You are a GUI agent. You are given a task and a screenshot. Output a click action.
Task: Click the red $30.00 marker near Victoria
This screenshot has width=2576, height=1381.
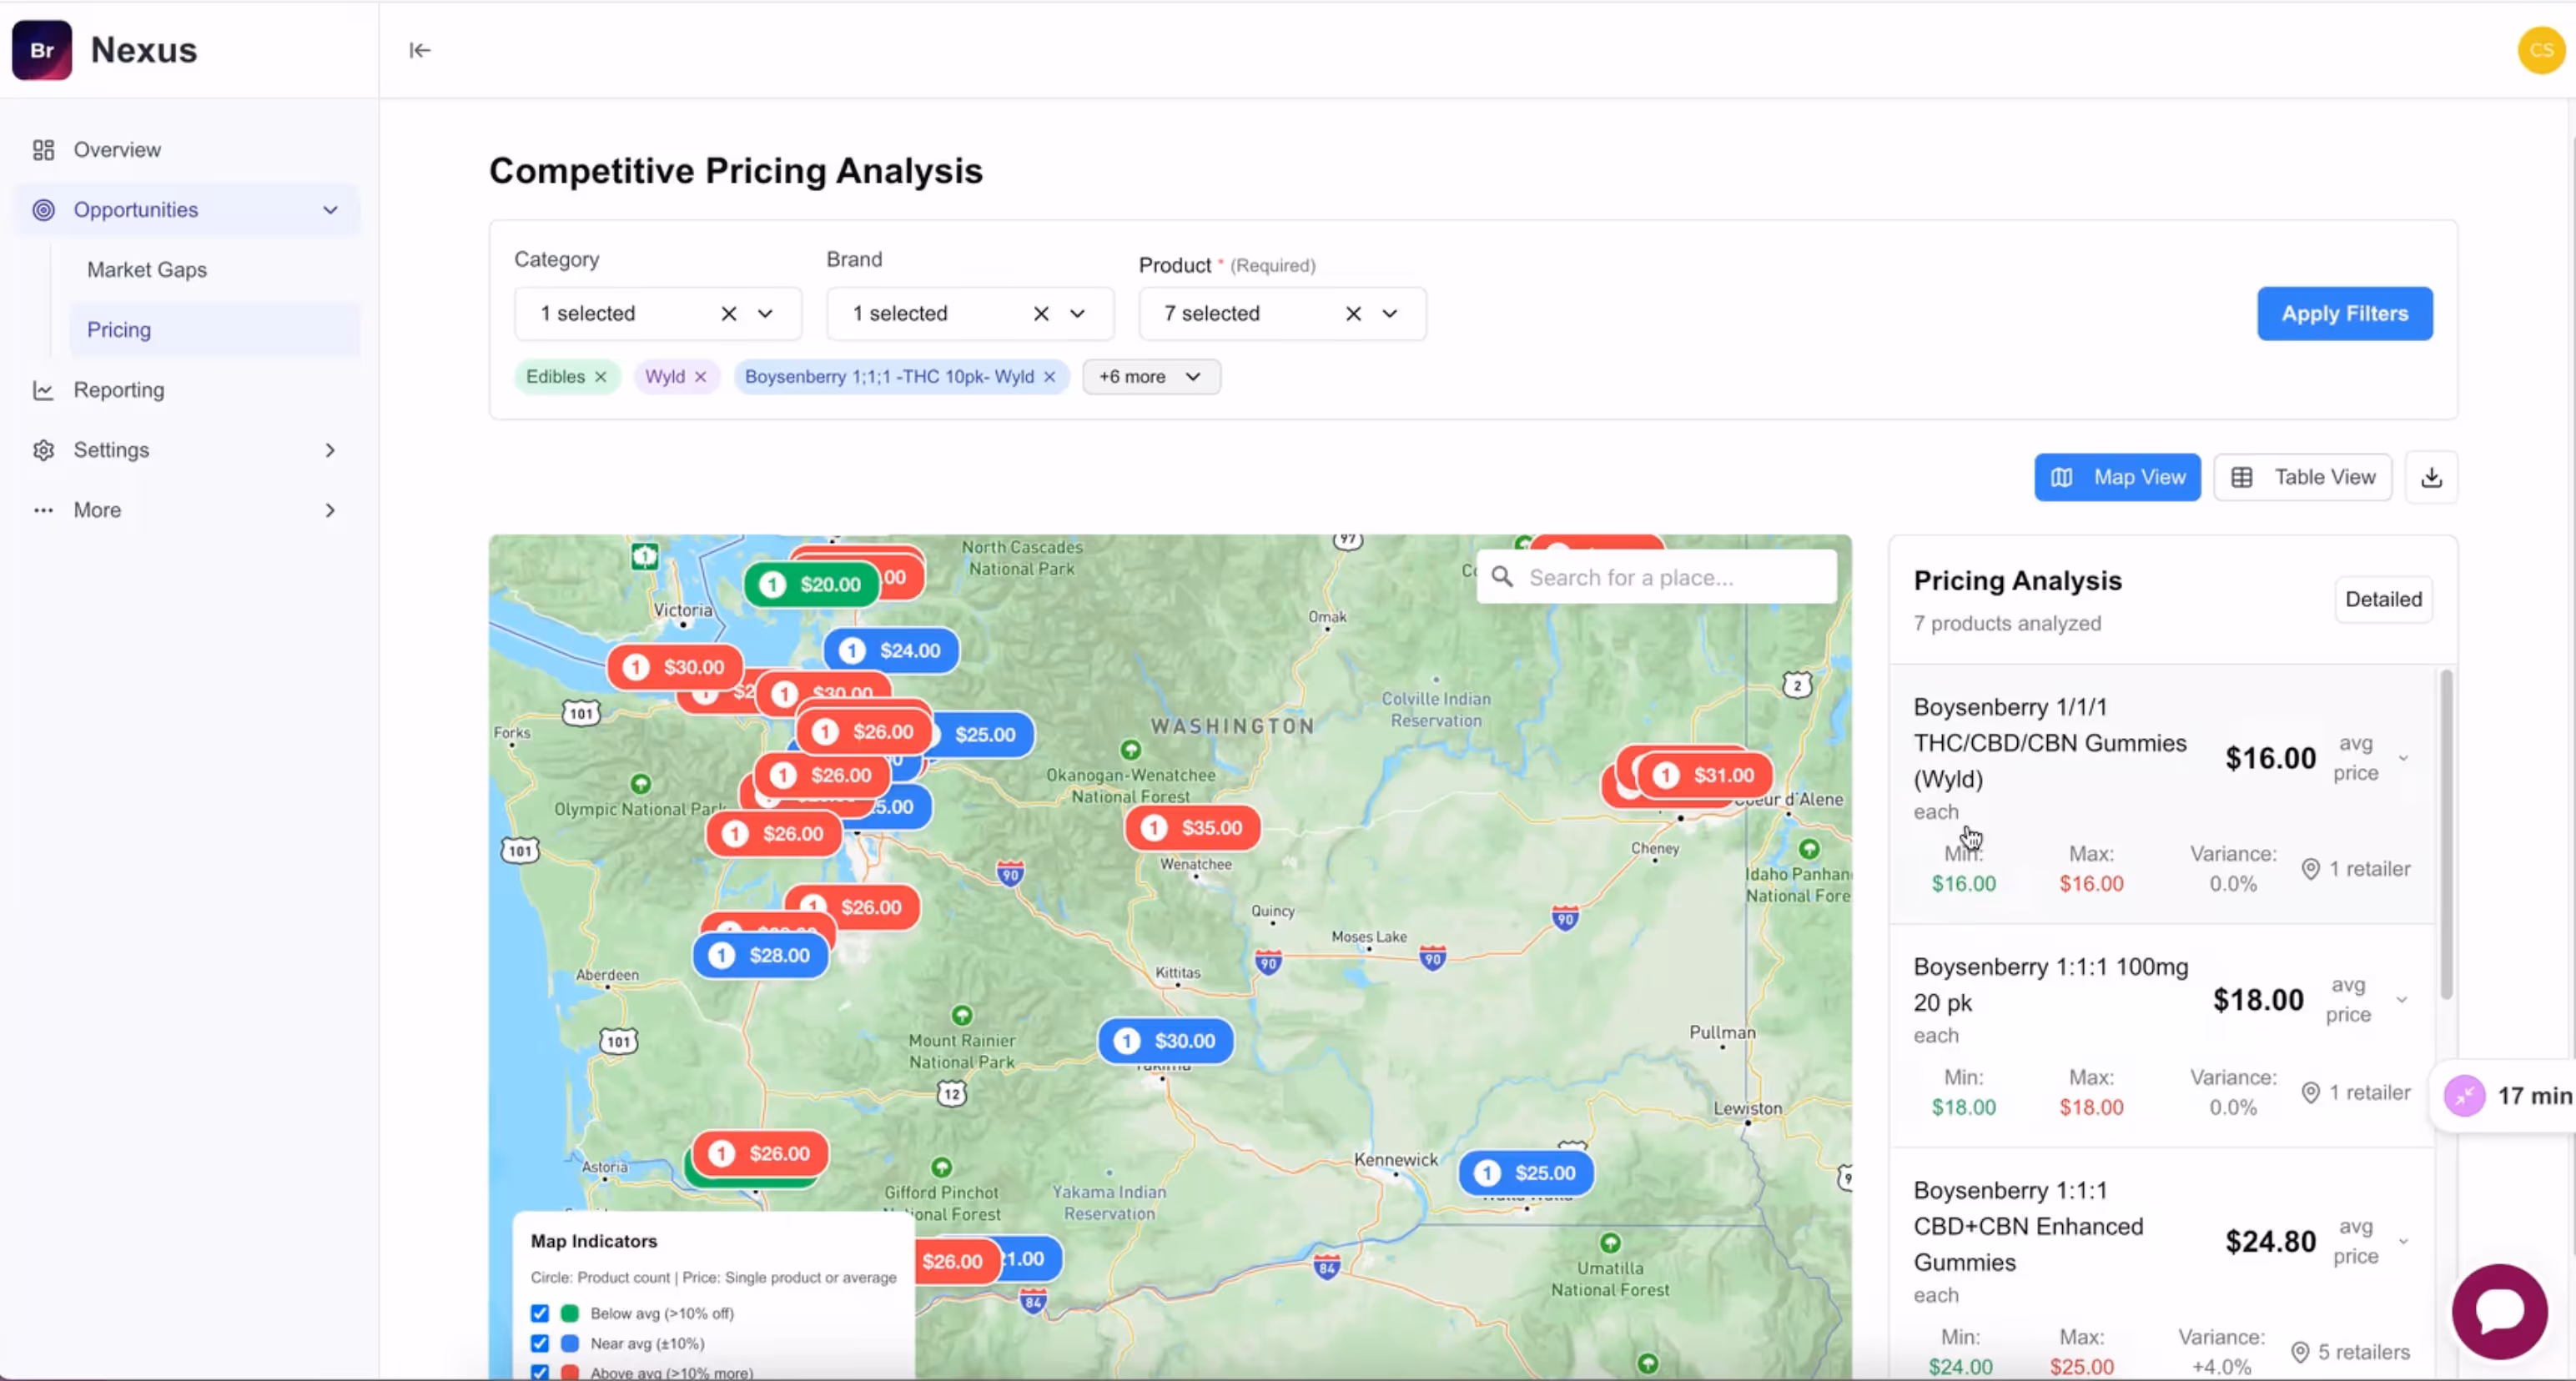(x=675, y=667)
